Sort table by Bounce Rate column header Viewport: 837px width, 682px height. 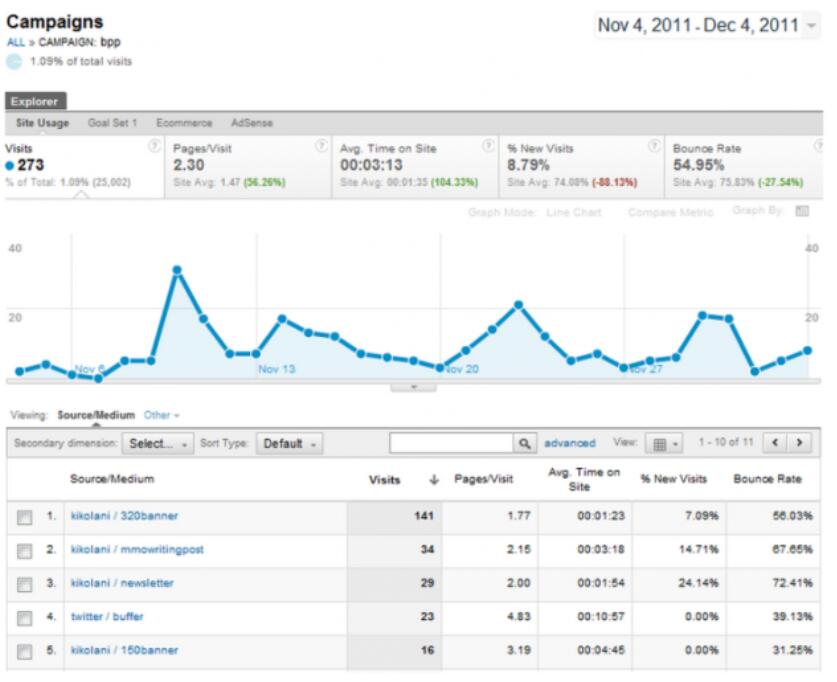click(768, 479)
